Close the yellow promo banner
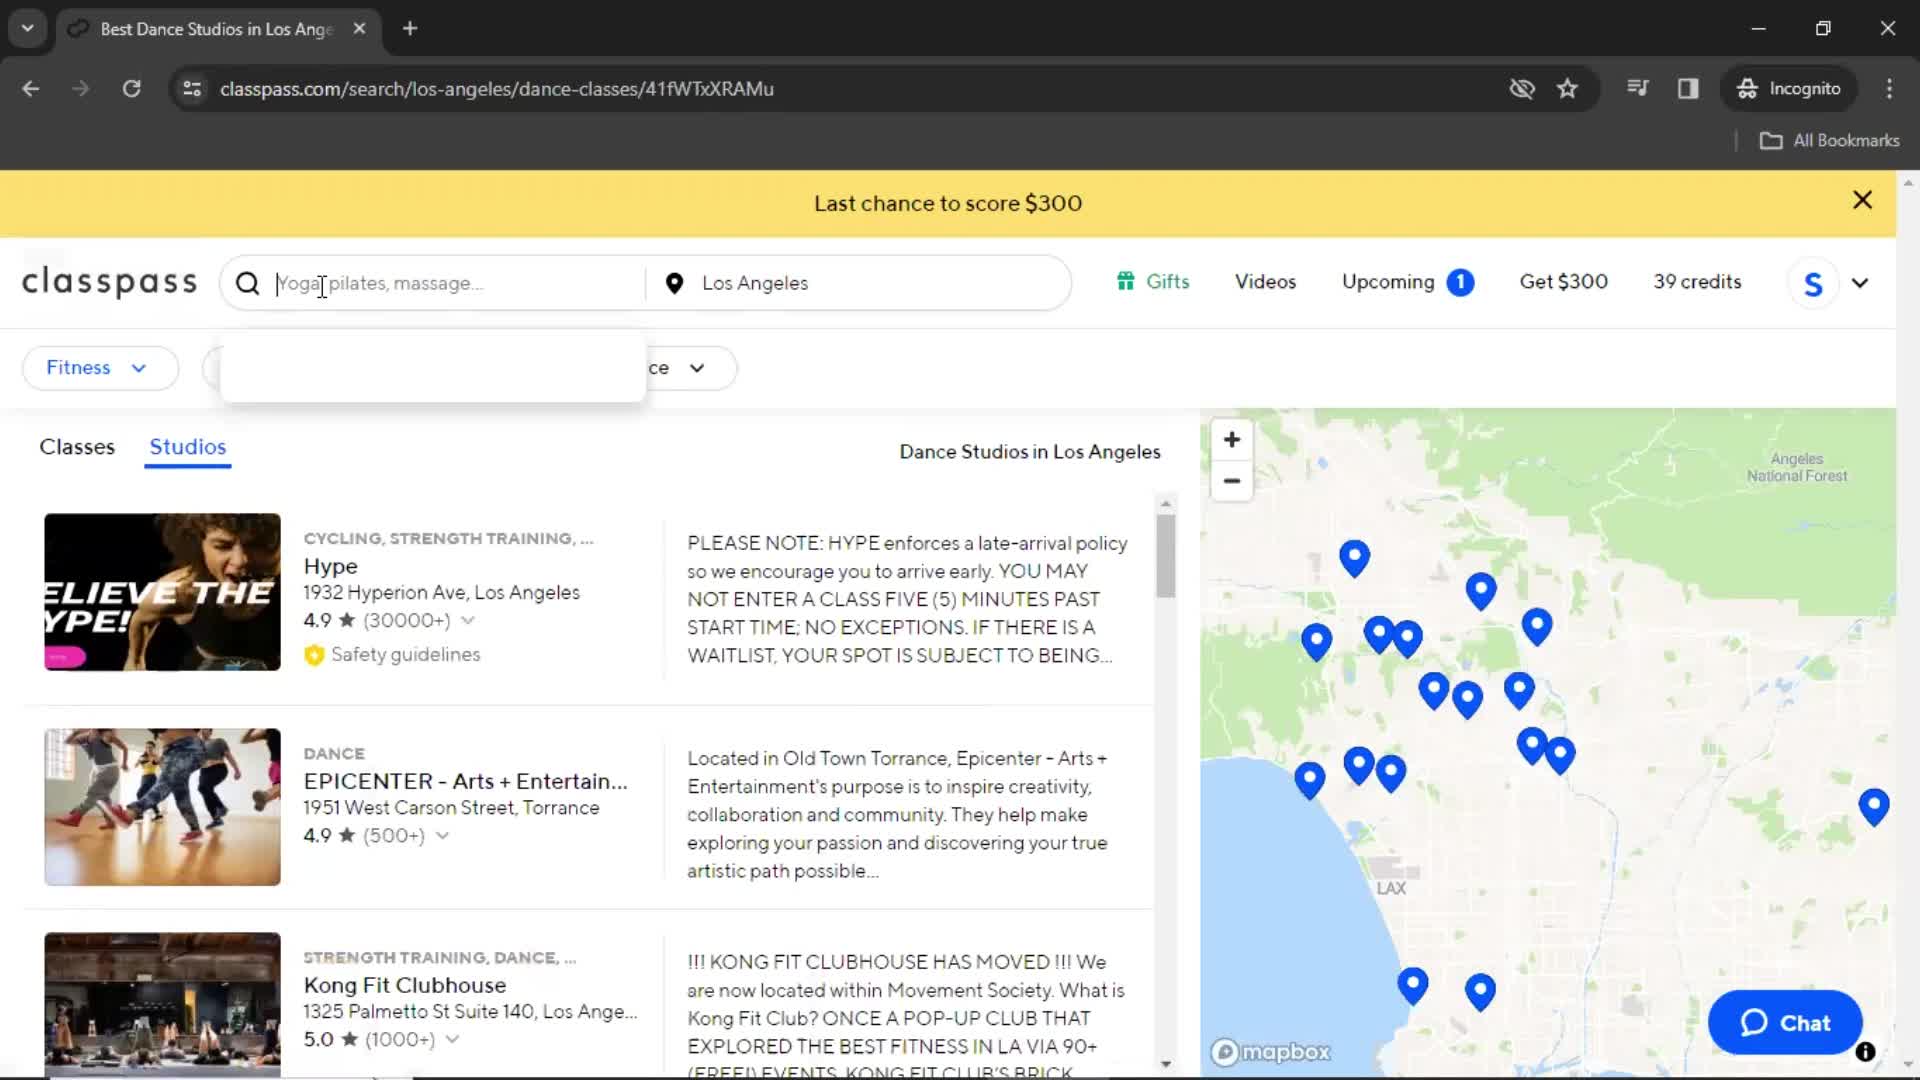 pos(1862,200)
